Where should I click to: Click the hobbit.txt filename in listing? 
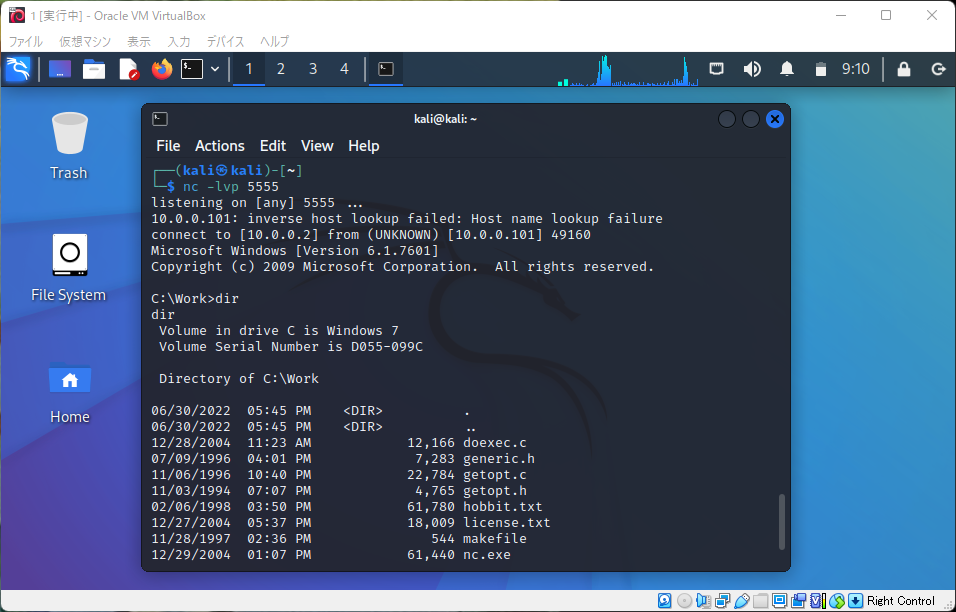coord(502,507)
